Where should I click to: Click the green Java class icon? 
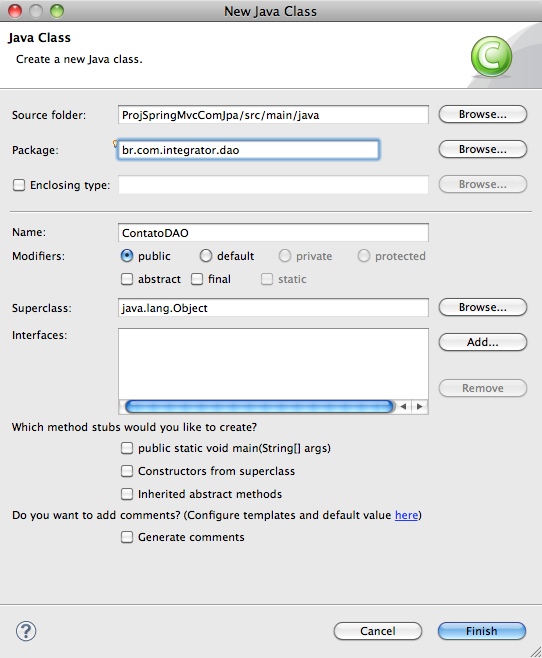(491, 56)
